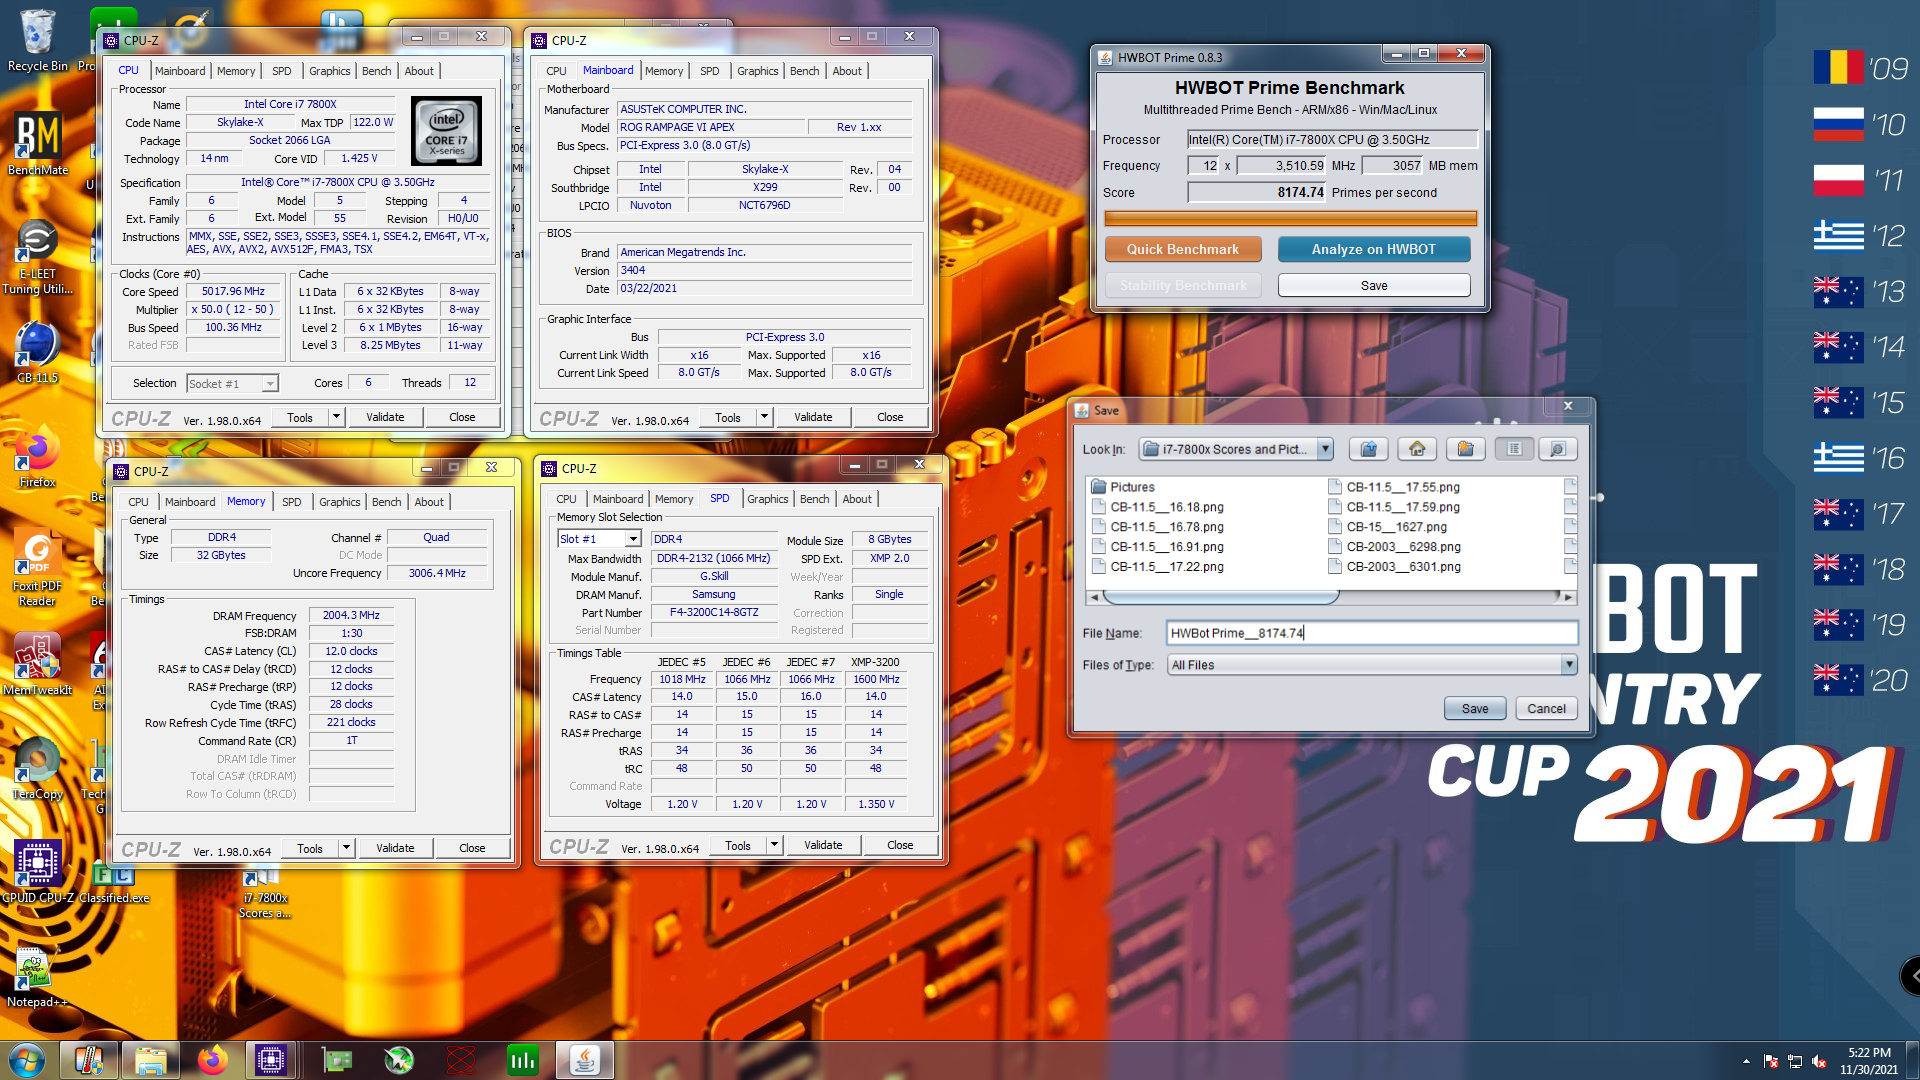Open Tools dropdown arrow in Mainboard tab window
The height and width of the screenshot is (1080, 1920).
pos(765,417)
